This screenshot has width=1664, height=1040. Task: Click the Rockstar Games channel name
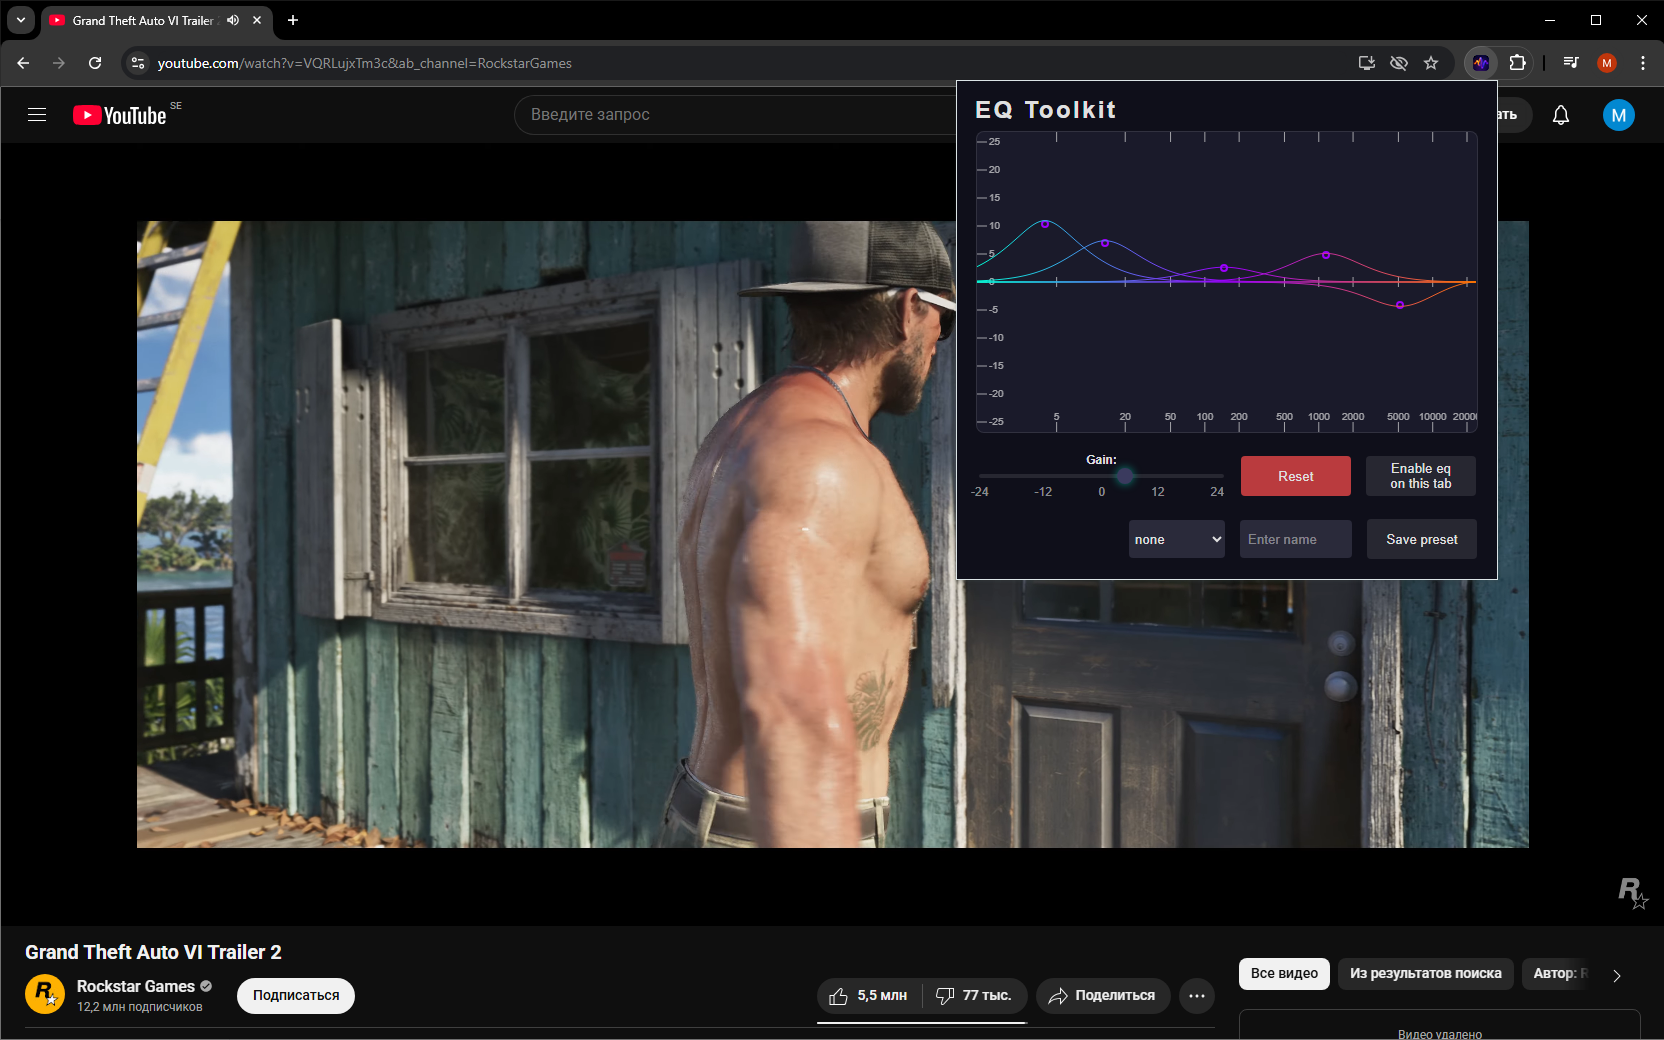pos(136,987)
